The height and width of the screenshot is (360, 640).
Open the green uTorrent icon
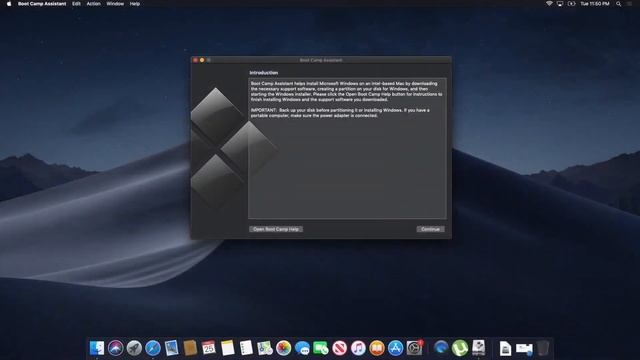(460, 348)
